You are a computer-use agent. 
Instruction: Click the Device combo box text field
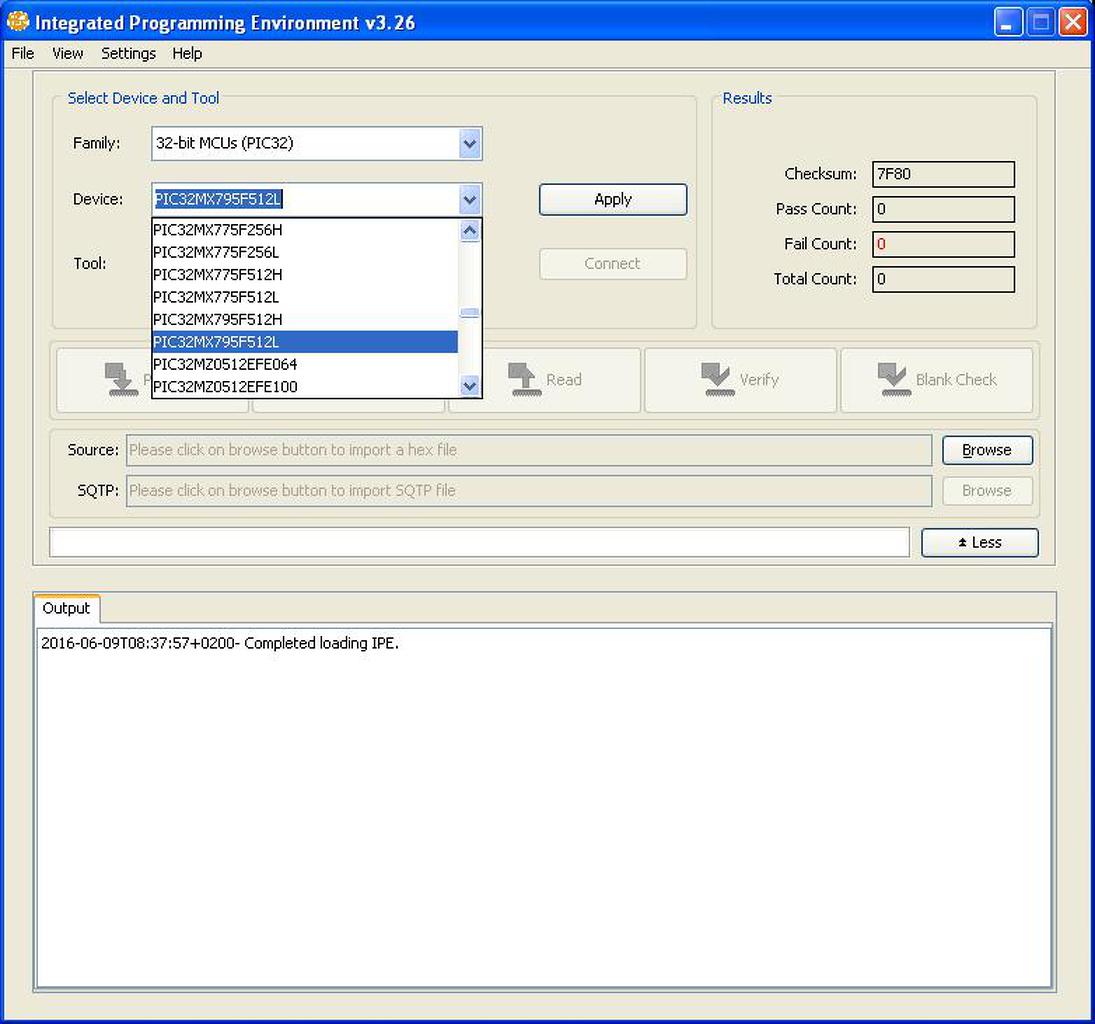(305, 199)
